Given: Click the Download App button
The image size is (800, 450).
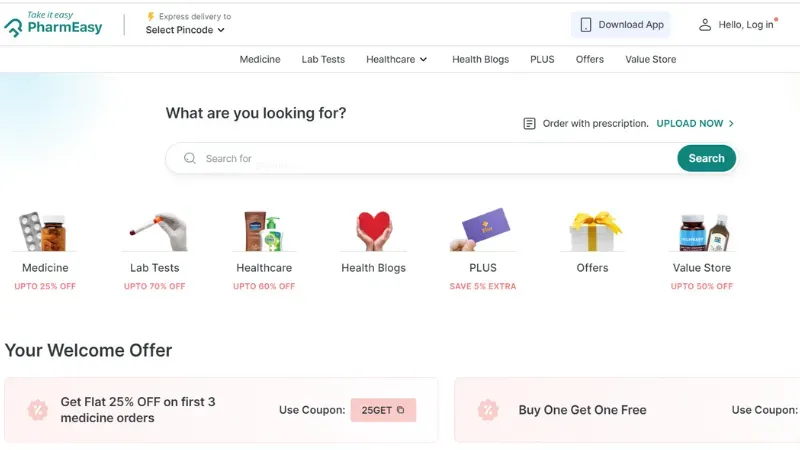Looking at the screenshot, I should click(x=620, y=24).
